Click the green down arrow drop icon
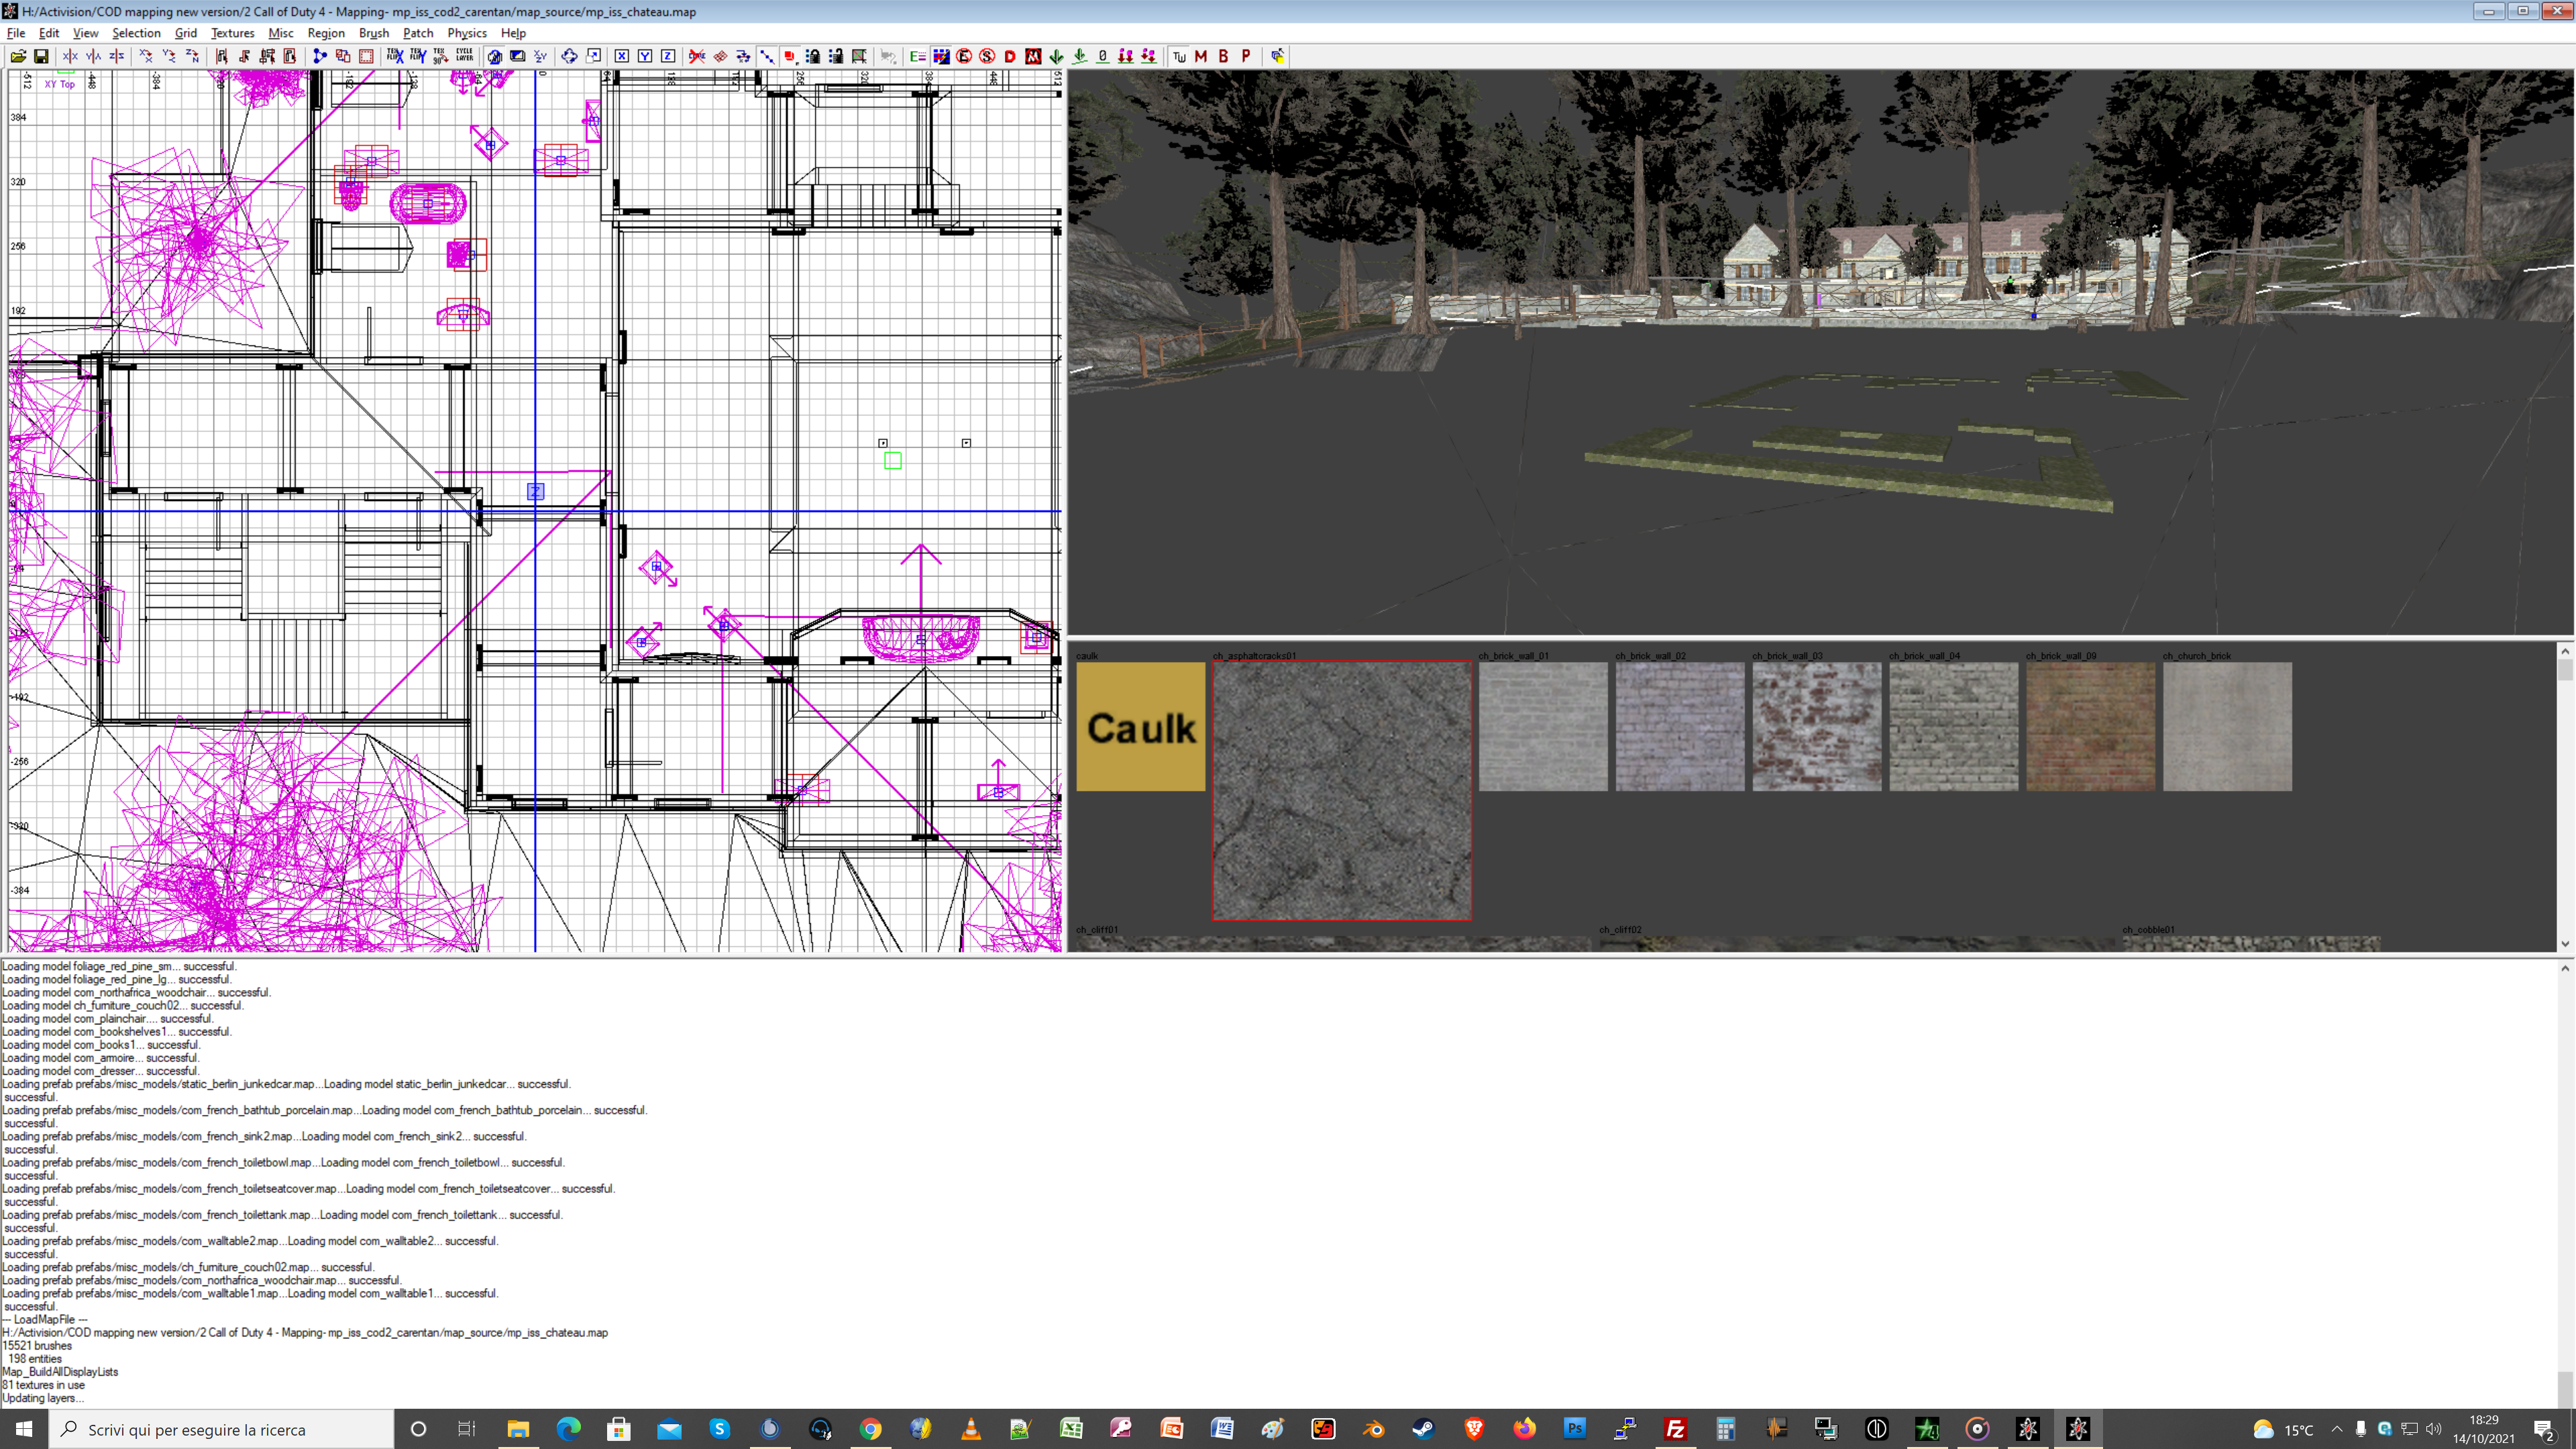Screen dimensions: 2576x1449 pos(1056,56)
